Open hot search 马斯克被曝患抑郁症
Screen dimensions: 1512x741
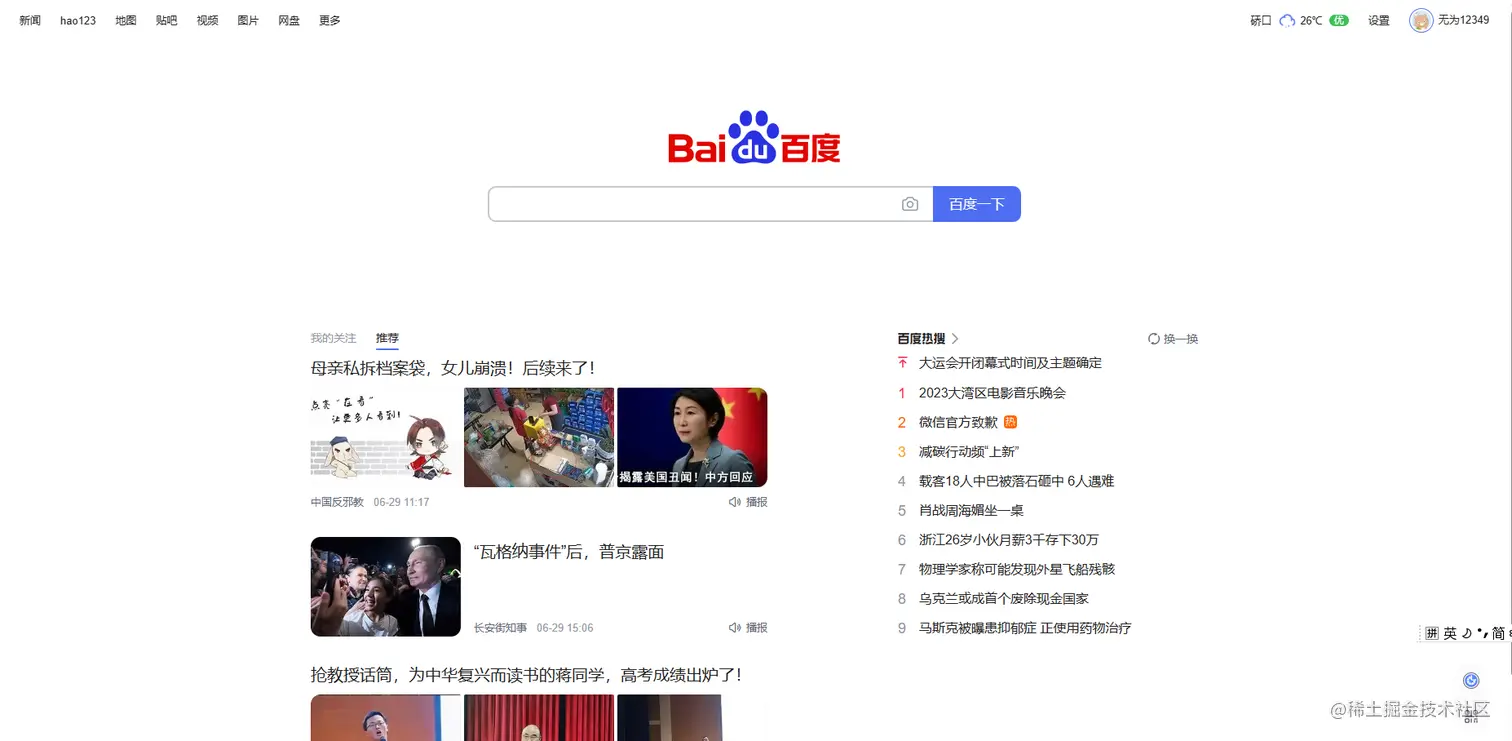[x=1025, y=628]
